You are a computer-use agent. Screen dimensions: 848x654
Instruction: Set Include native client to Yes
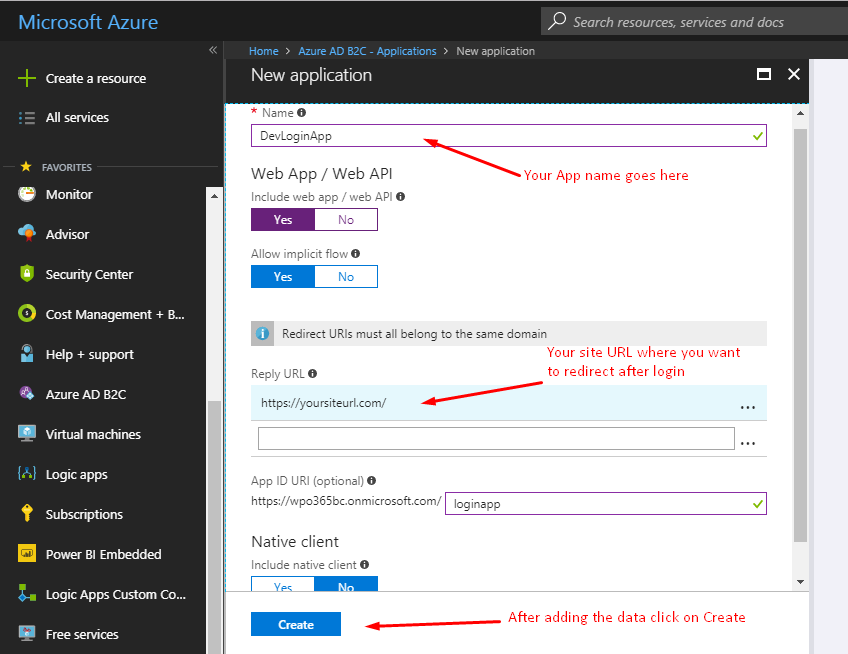pos(283,584)
